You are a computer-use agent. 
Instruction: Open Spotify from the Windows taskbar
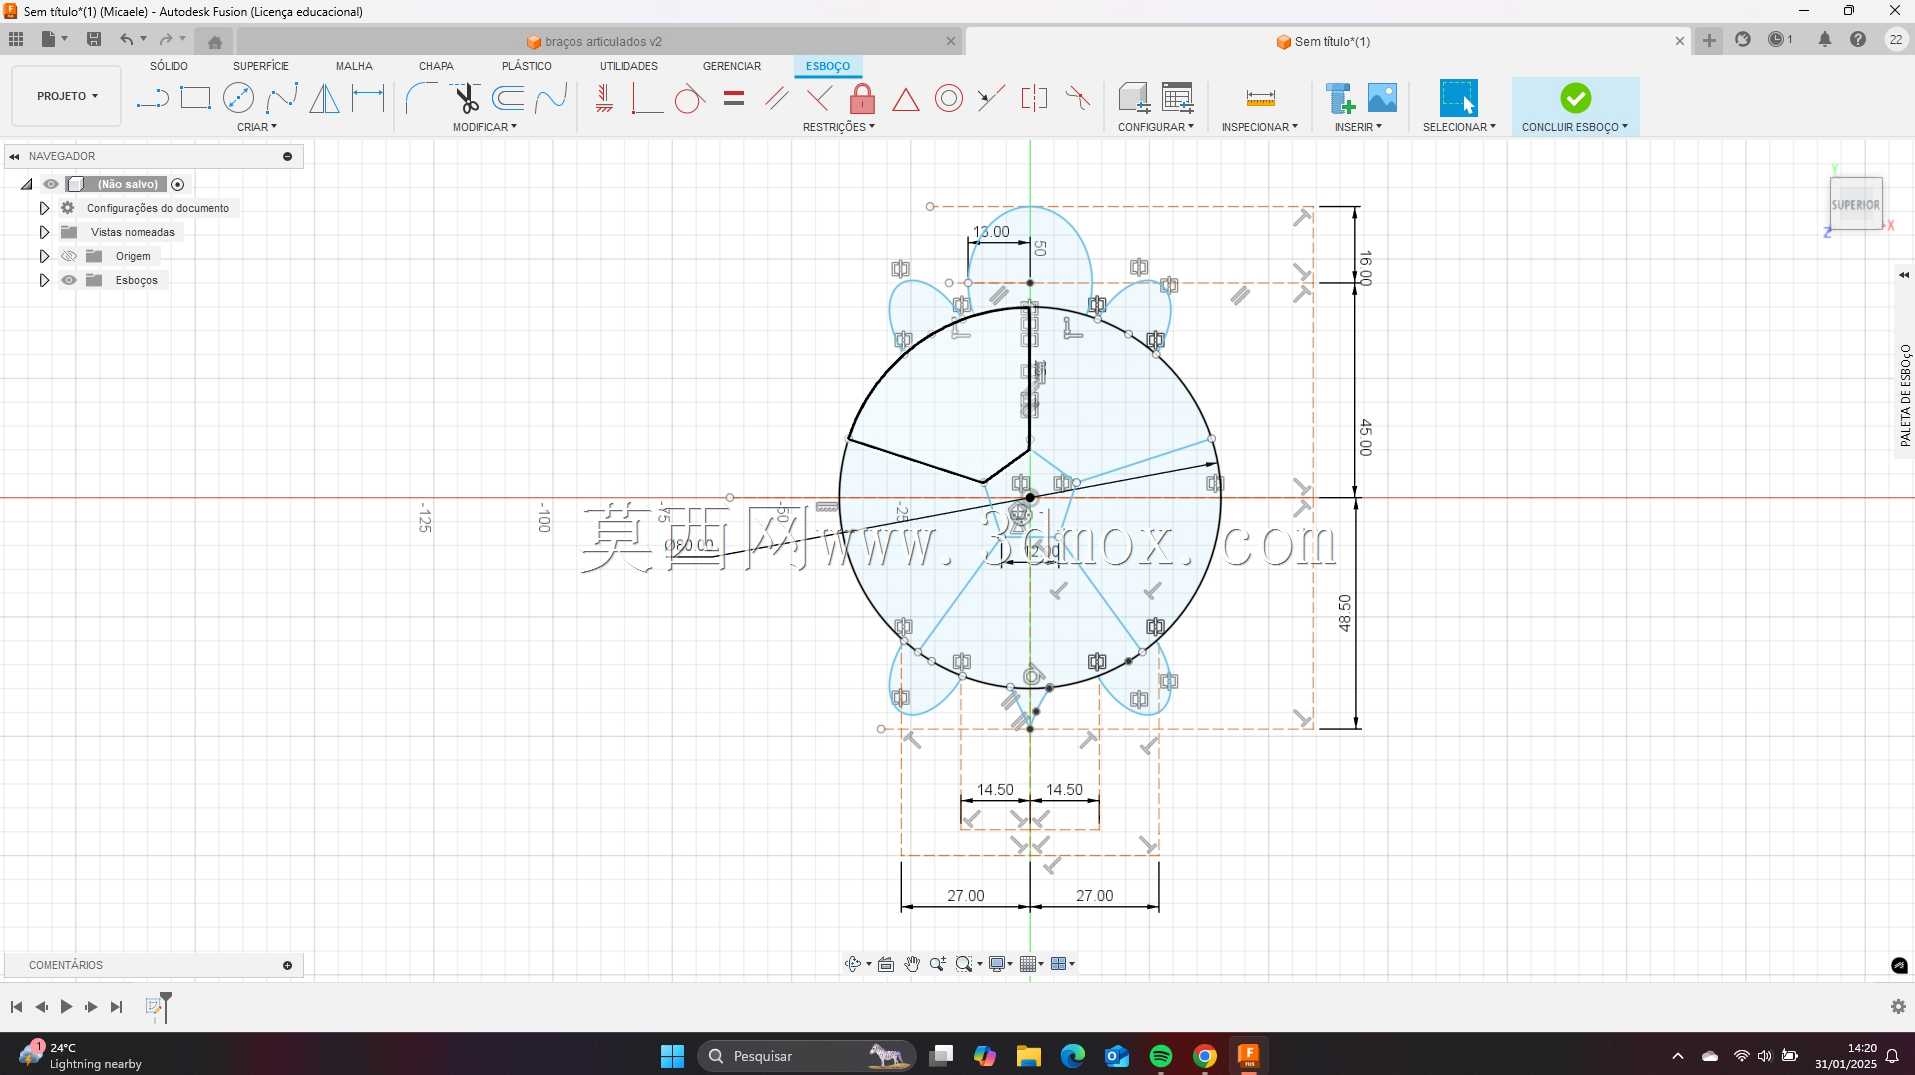pyautogui.click(x=1160, y=1056)
